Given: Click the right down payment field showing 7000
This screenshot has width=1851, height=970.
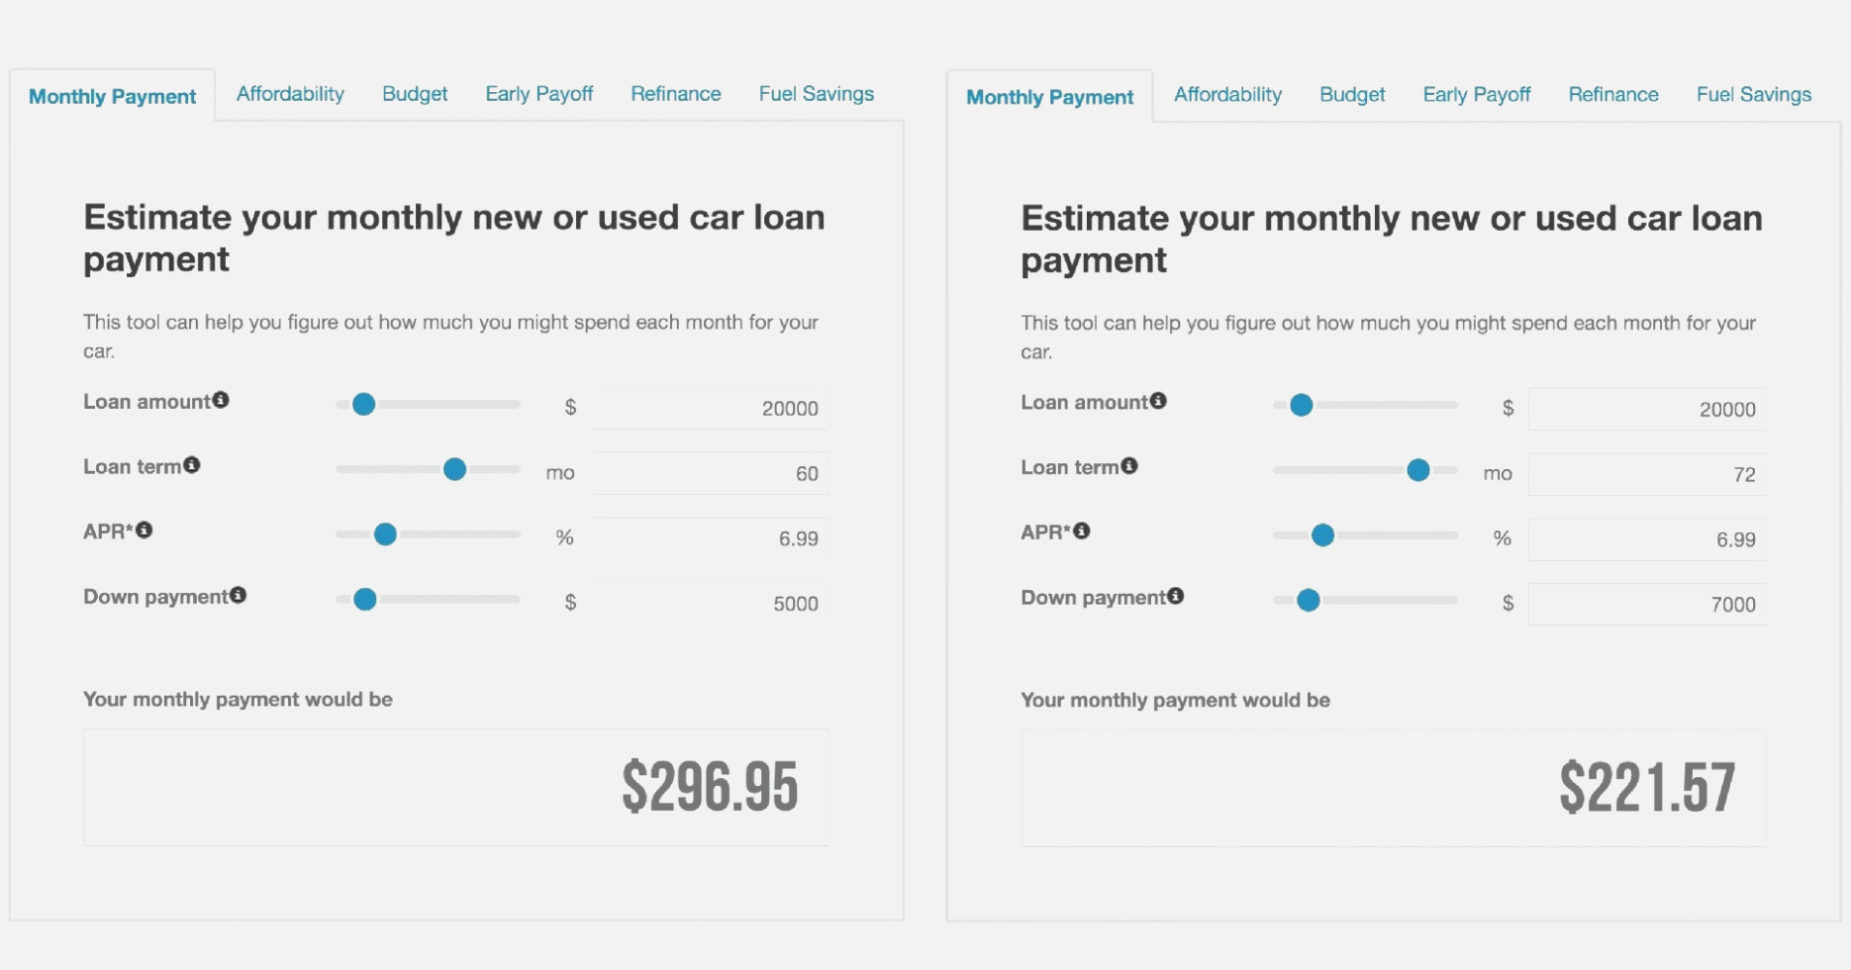Looking at the screenshot, I should pyautogui.click(x=1647, y=604).
